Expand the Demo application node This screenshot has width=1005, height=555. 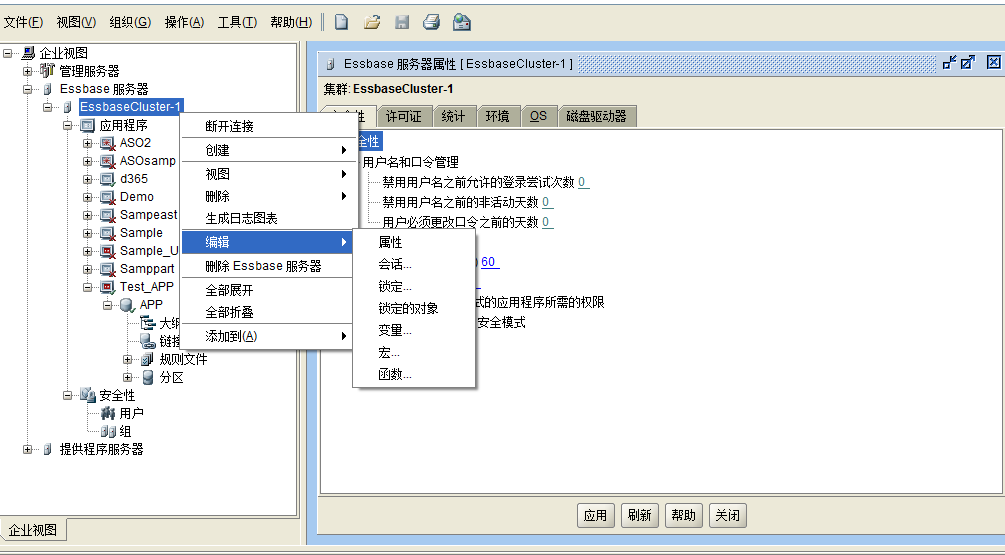coord(87,197)
